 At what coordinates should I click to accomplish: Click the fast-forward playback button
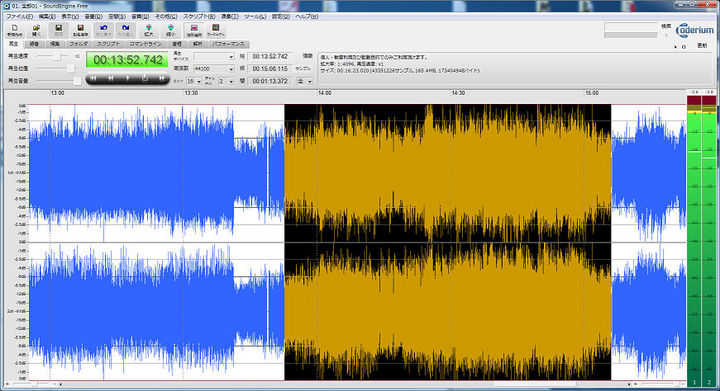tap(162, 78)
